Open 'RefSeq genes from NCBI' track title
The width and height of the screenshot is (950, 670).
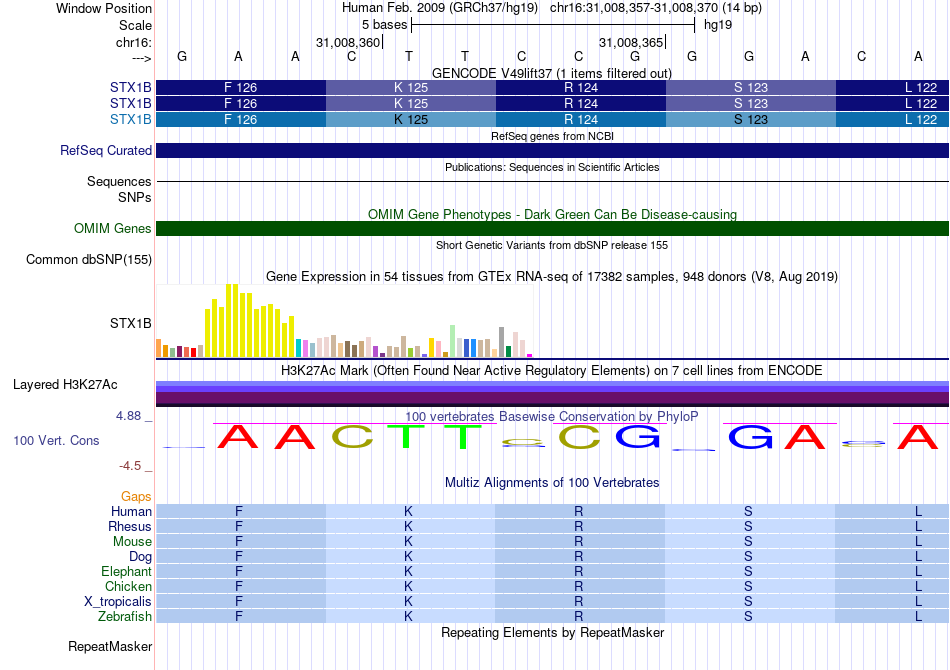point(552,136)
